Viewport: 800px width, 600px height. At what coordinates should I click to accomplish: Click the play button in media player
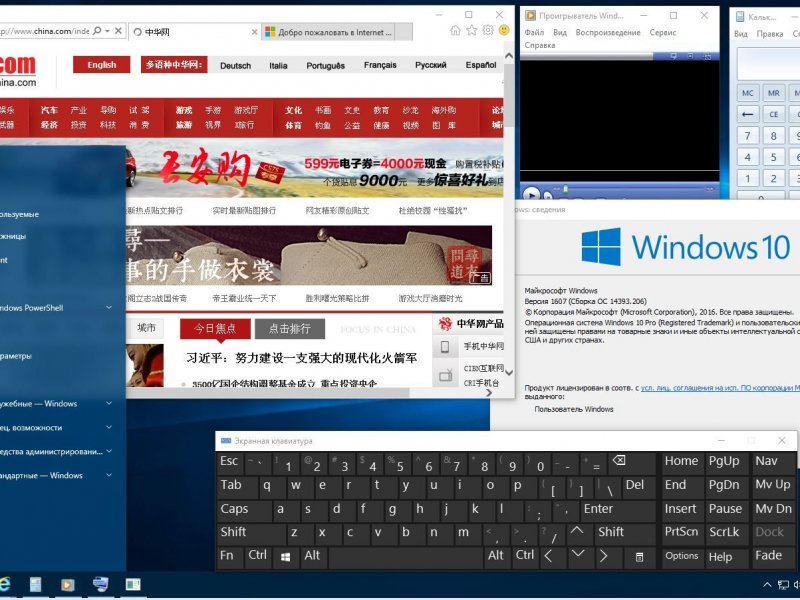[532, 194]
